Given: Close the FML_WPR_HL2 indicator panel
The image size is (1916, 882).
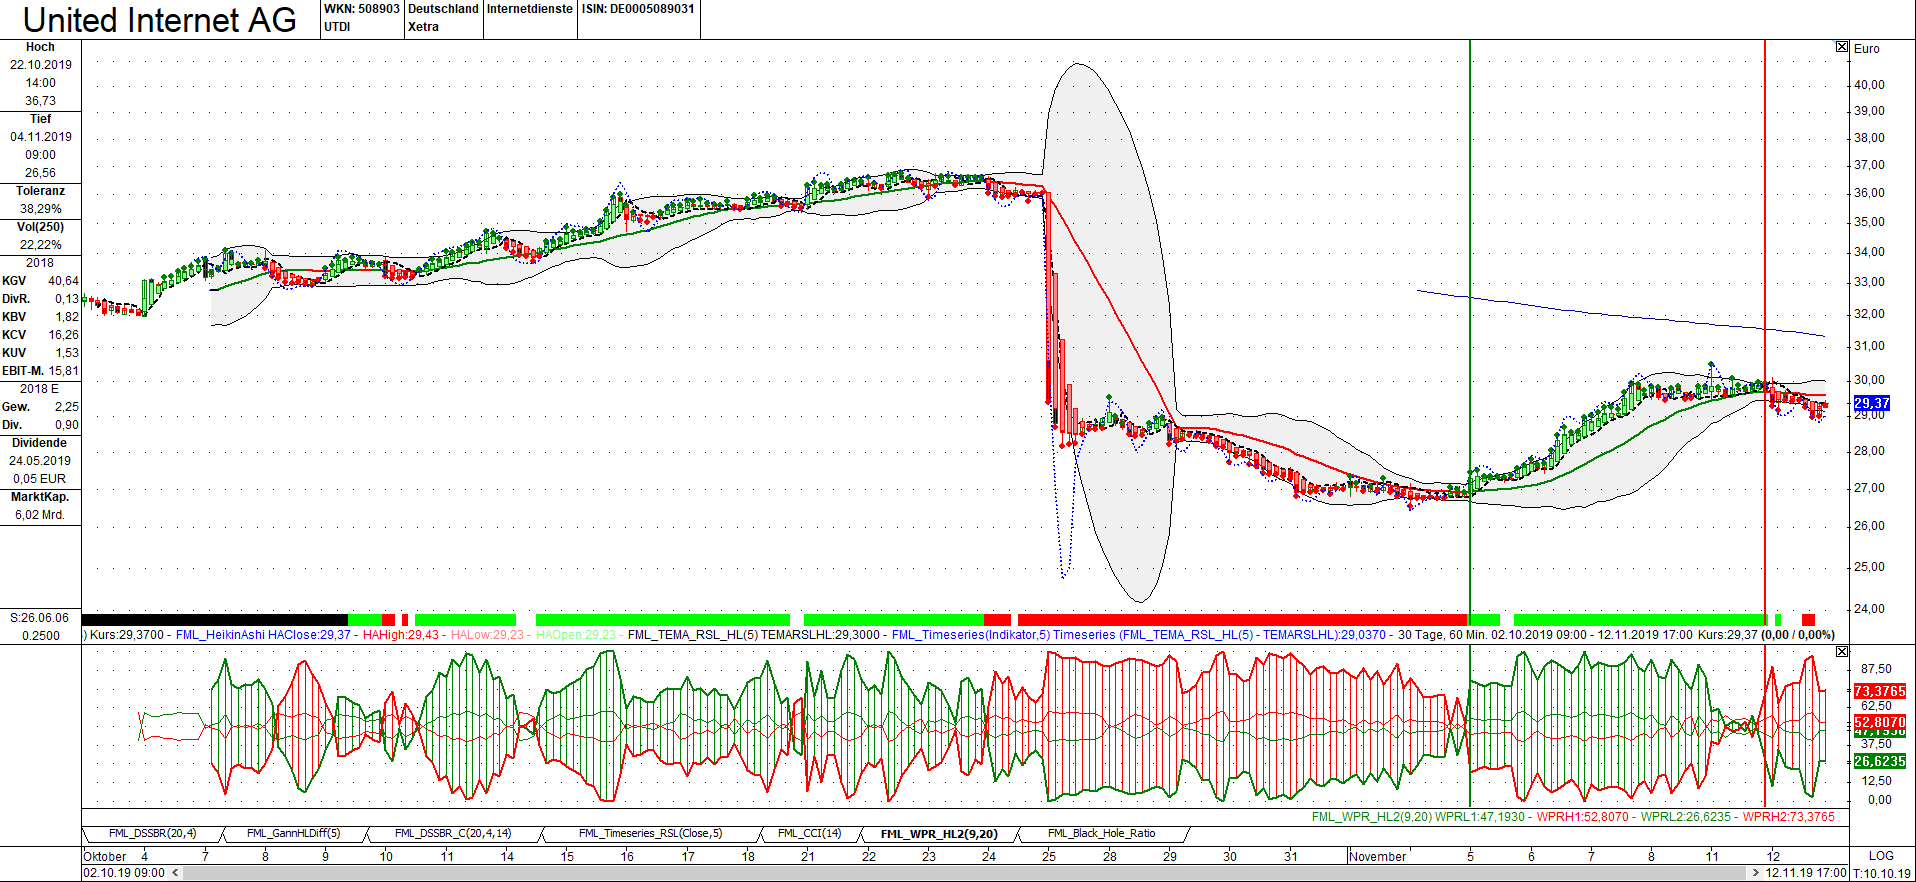Looking at the screenshot, I should click(x=1842, y=652).
